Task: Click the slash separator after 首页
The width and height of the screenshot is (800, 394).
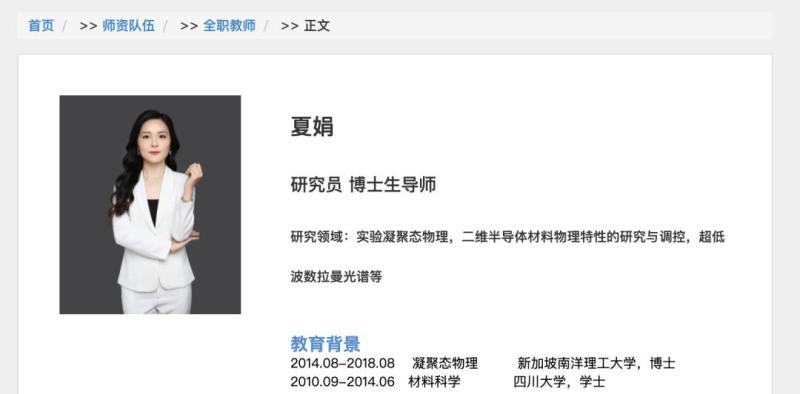Action: (65, 26)
